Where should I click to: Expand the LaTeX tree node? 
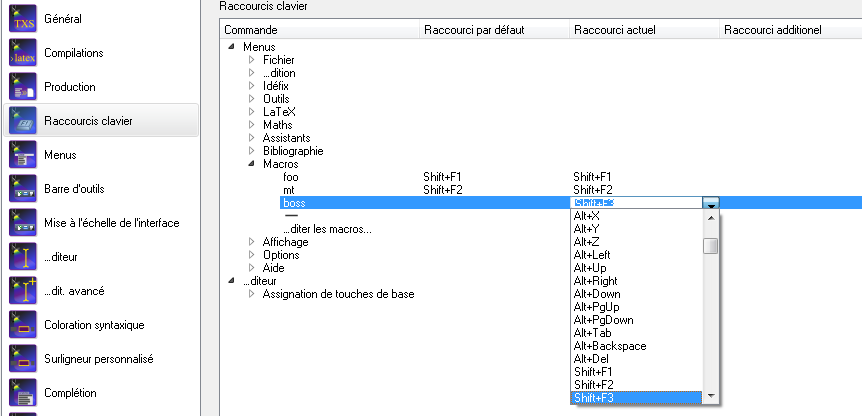252,112
